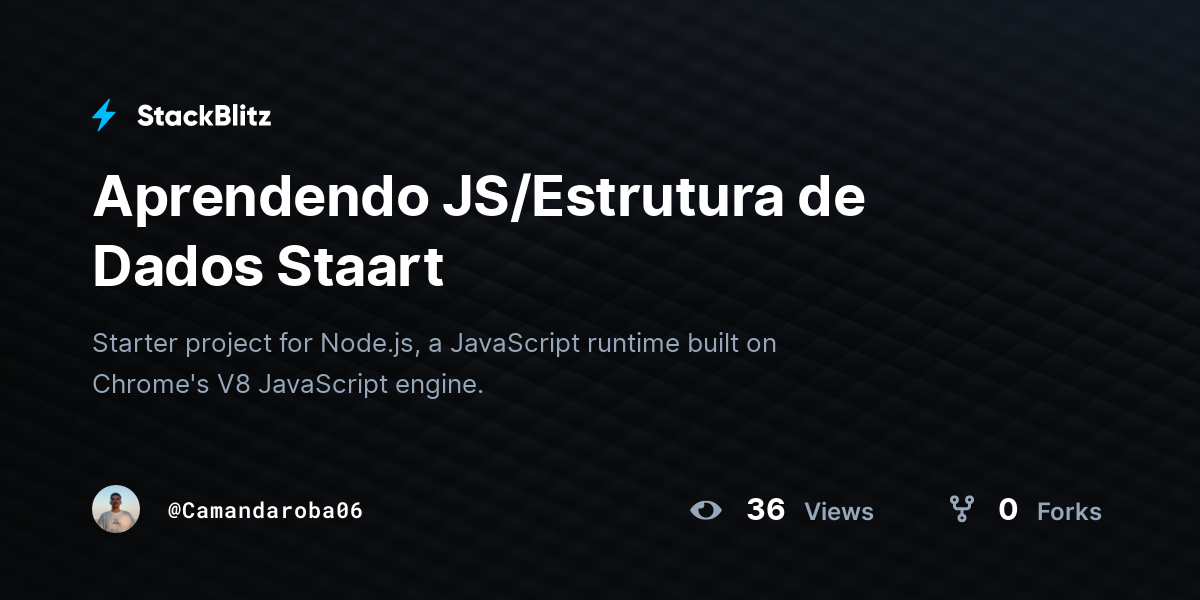Click the Views label
The image size is (1200, 600).
click(839, 512)
